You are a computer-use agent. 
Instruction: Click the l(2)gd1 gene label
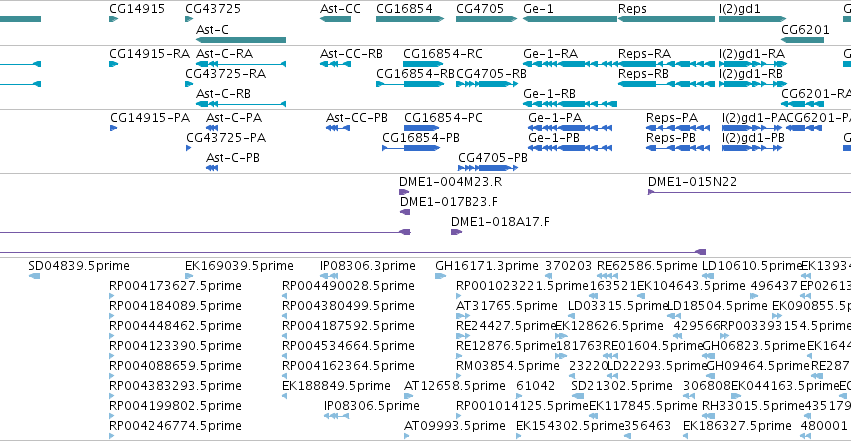tap(740, 9)
